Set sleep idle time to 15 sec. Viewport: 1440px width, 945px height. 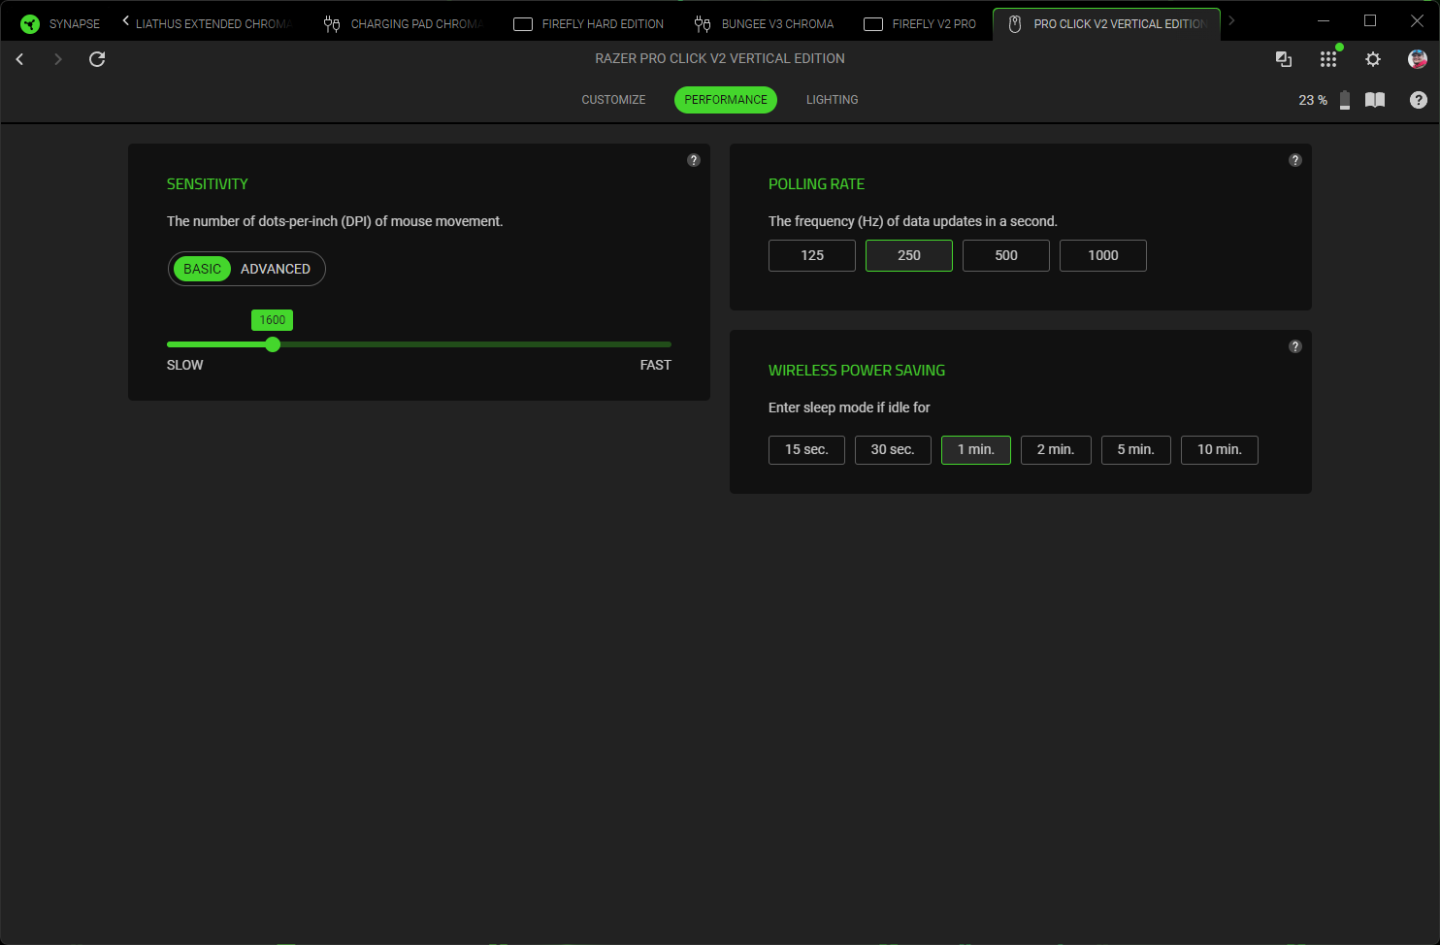pyautogui.click(x=806, y=450)
